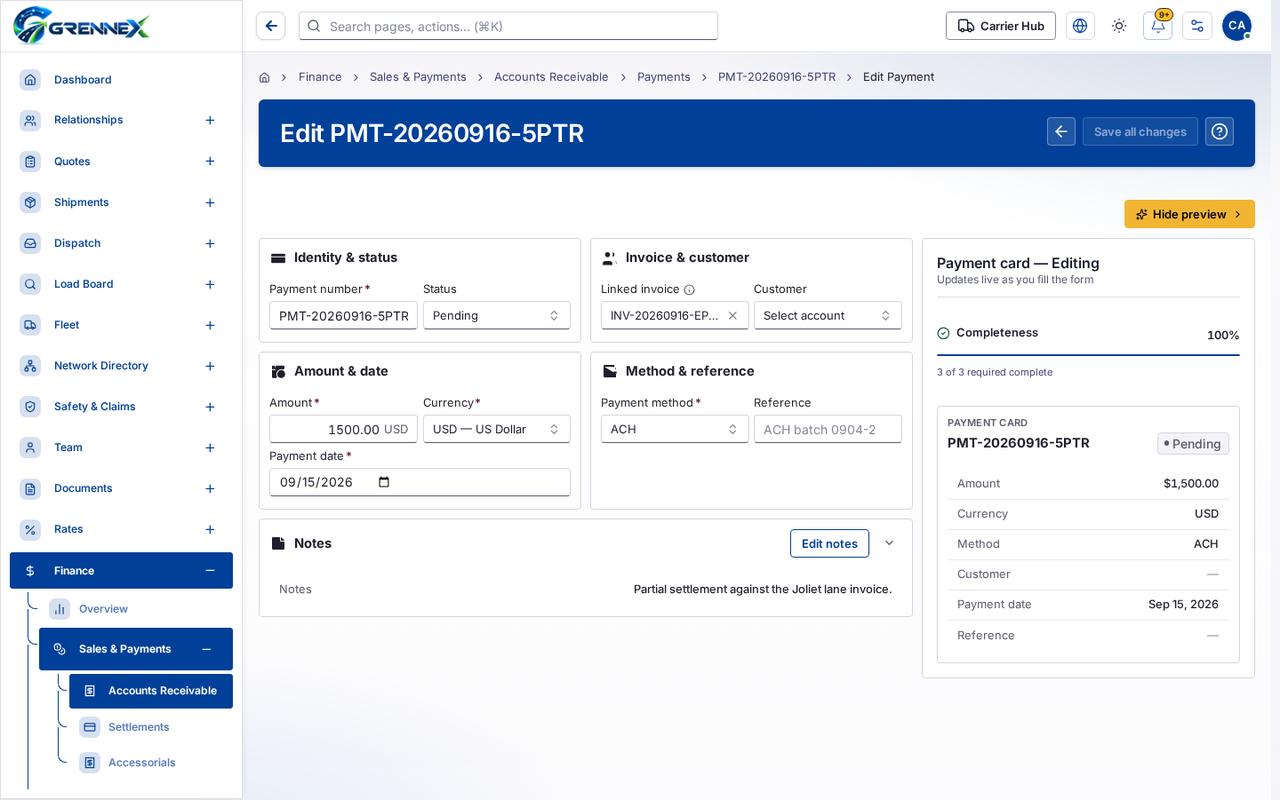1280x800 pixels.
Task: Click the Rates percent sidebar icon
Action: pos(31,530)
